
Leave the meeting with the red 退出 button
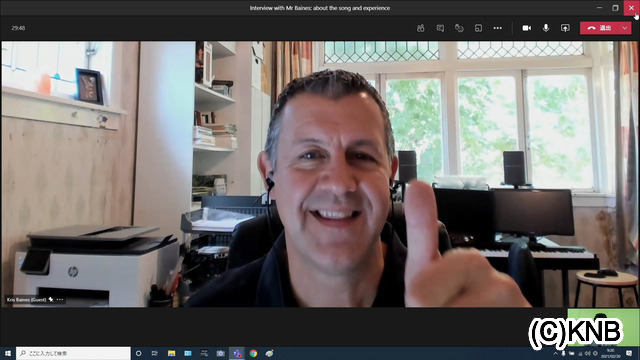600,28
